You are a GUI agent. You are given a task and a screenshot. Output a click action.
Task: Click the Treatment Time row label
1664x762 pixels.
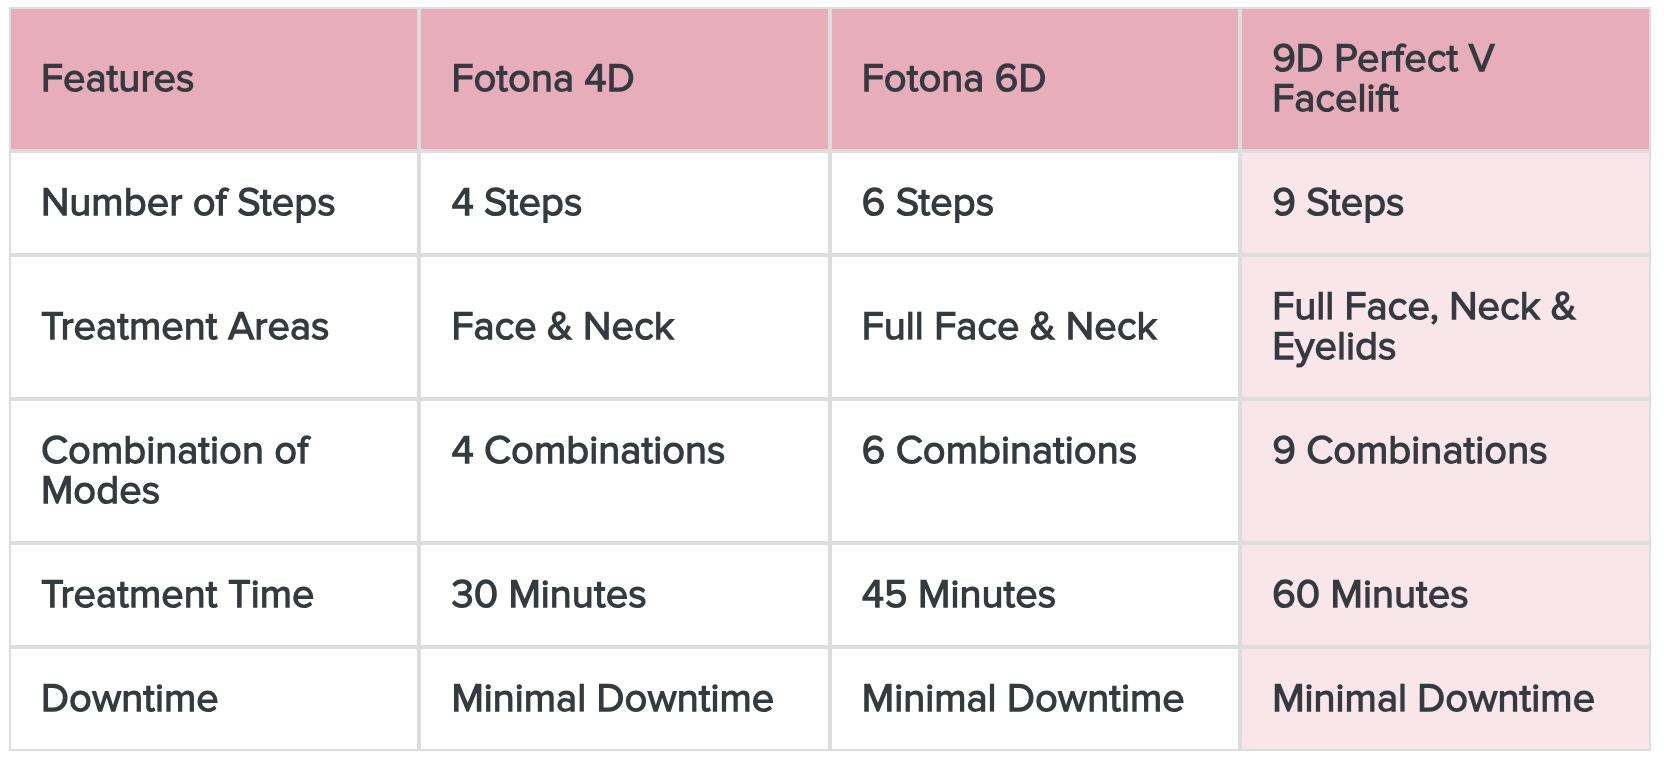point(178,595)
